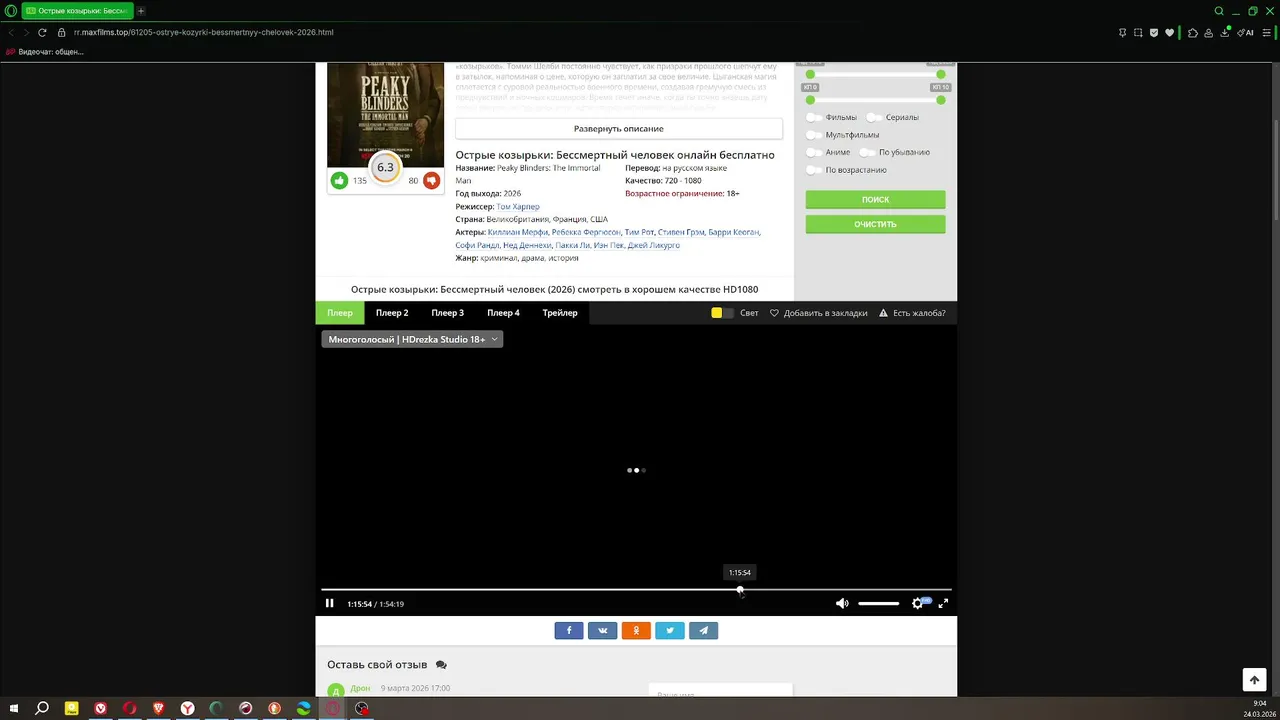Launch Vivaldi from the taskbar

[x=100, y=708]
